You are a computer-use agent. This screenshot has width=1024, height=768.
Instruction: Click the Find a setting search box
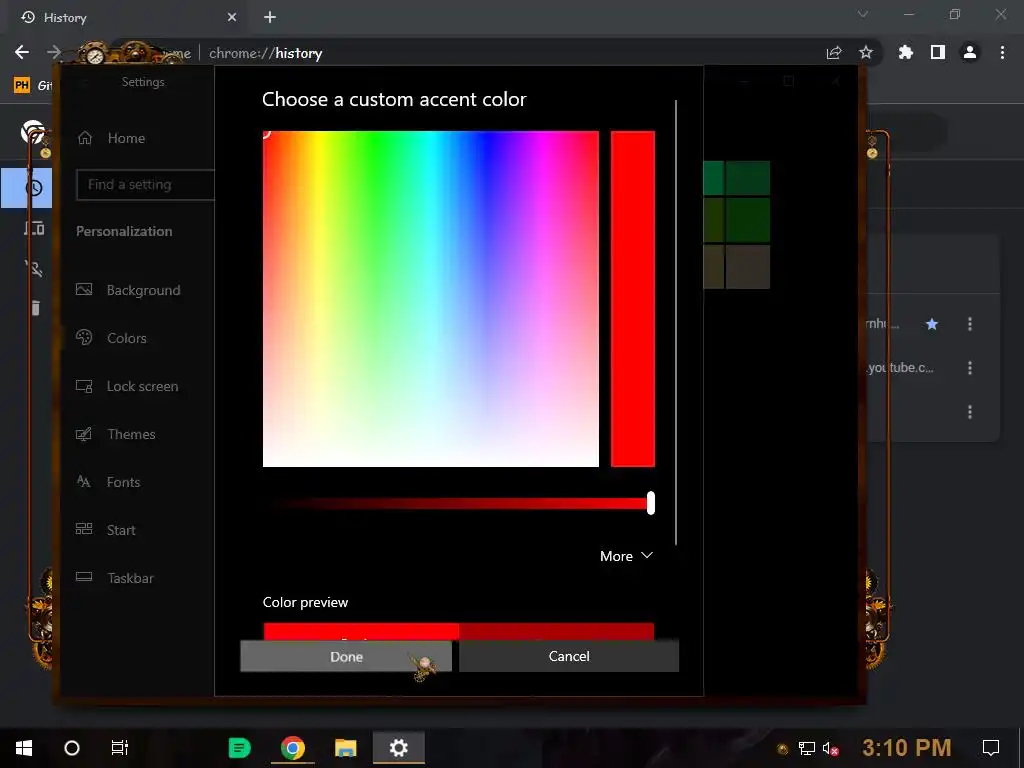146,185
